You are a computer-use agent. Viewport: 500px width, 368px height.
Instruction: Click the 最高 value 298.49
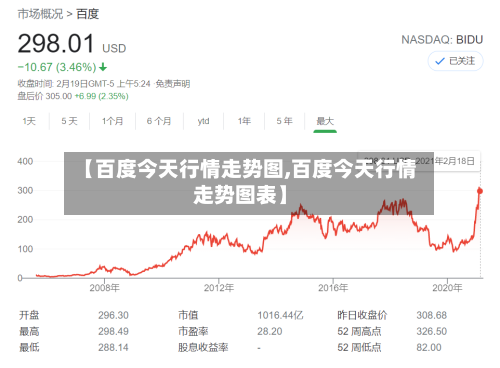[x=113, y=331]
